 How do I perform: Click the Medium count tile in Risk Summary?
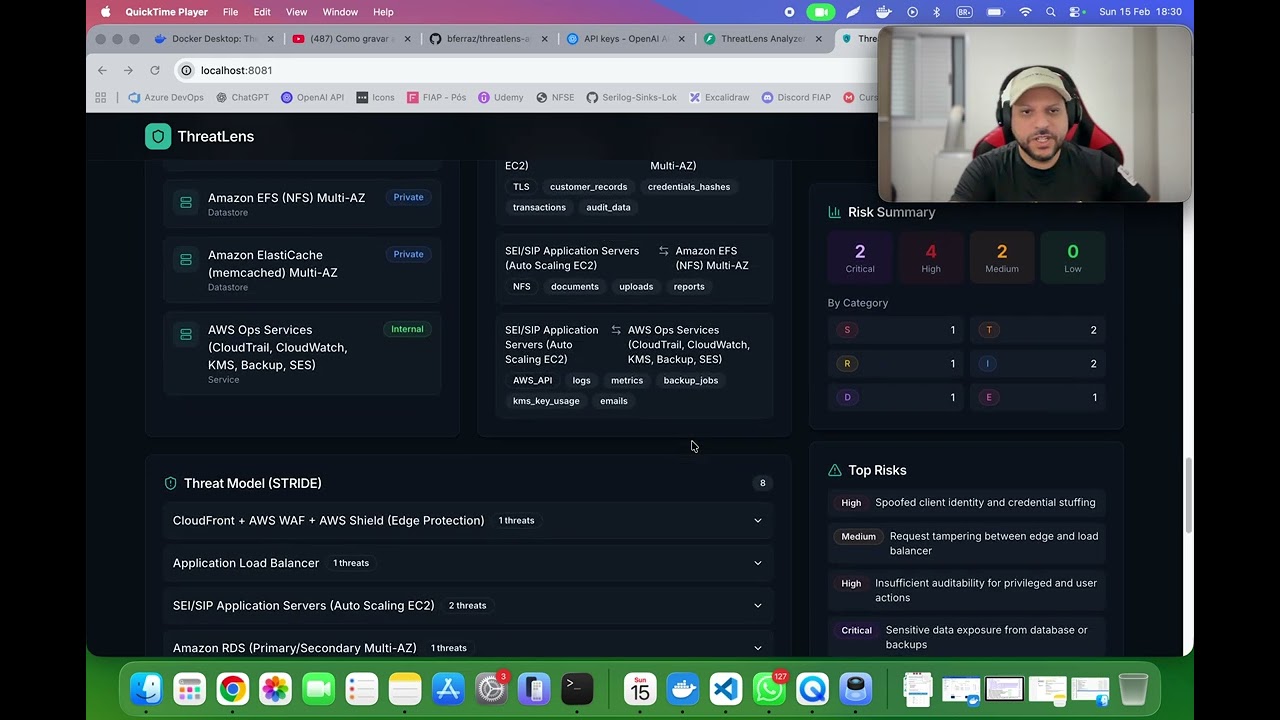[1002, 258]
